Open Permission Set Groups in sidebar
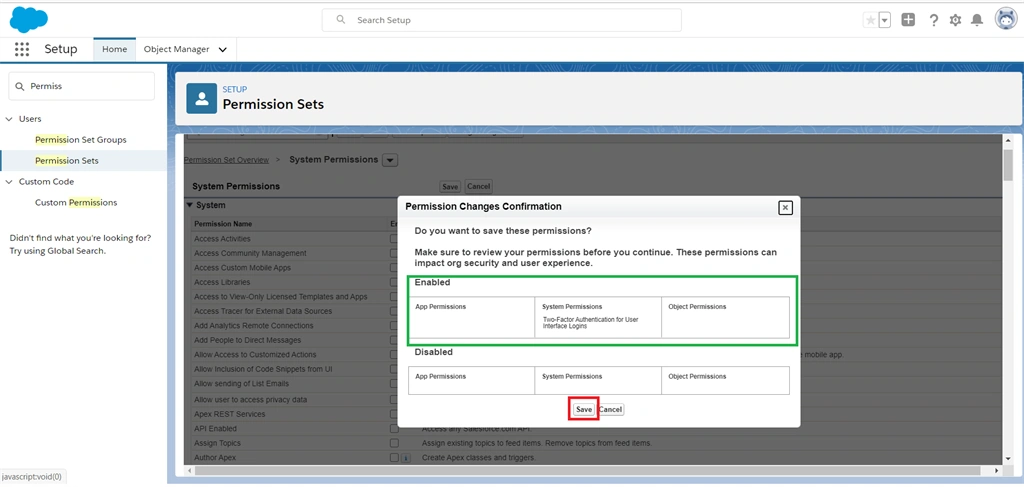This screenshot has width=1024, height=487. pyautogui.click(x=81, y=140)
